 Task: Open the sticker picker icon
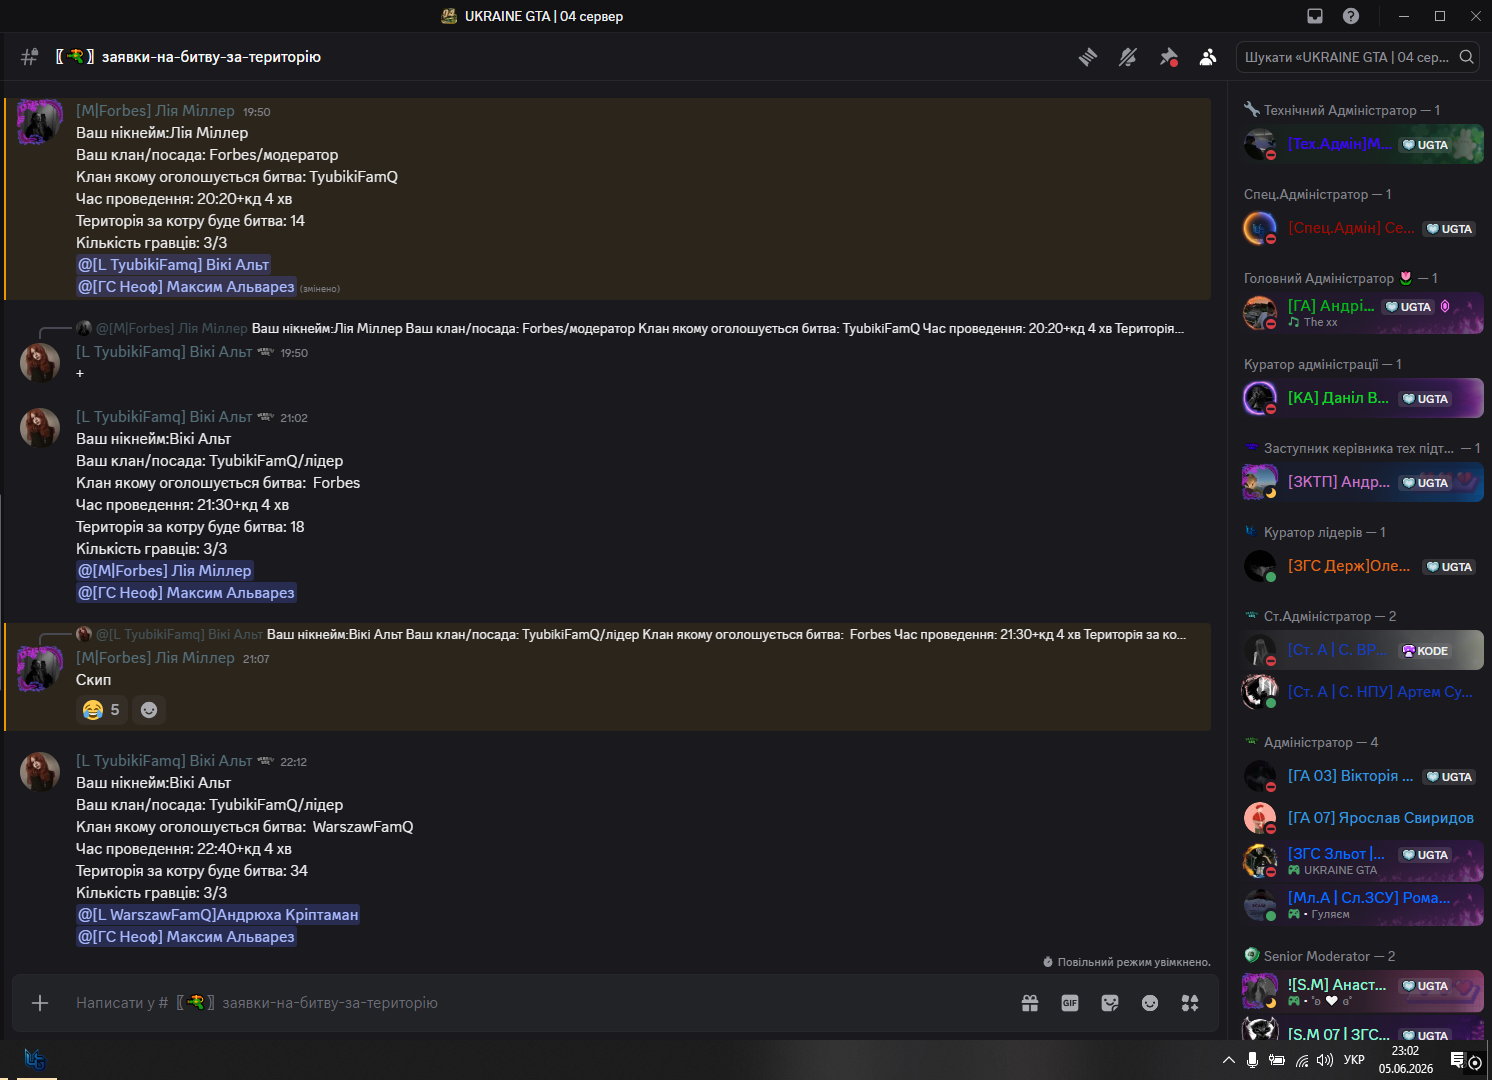[x=1110, y=1003]
